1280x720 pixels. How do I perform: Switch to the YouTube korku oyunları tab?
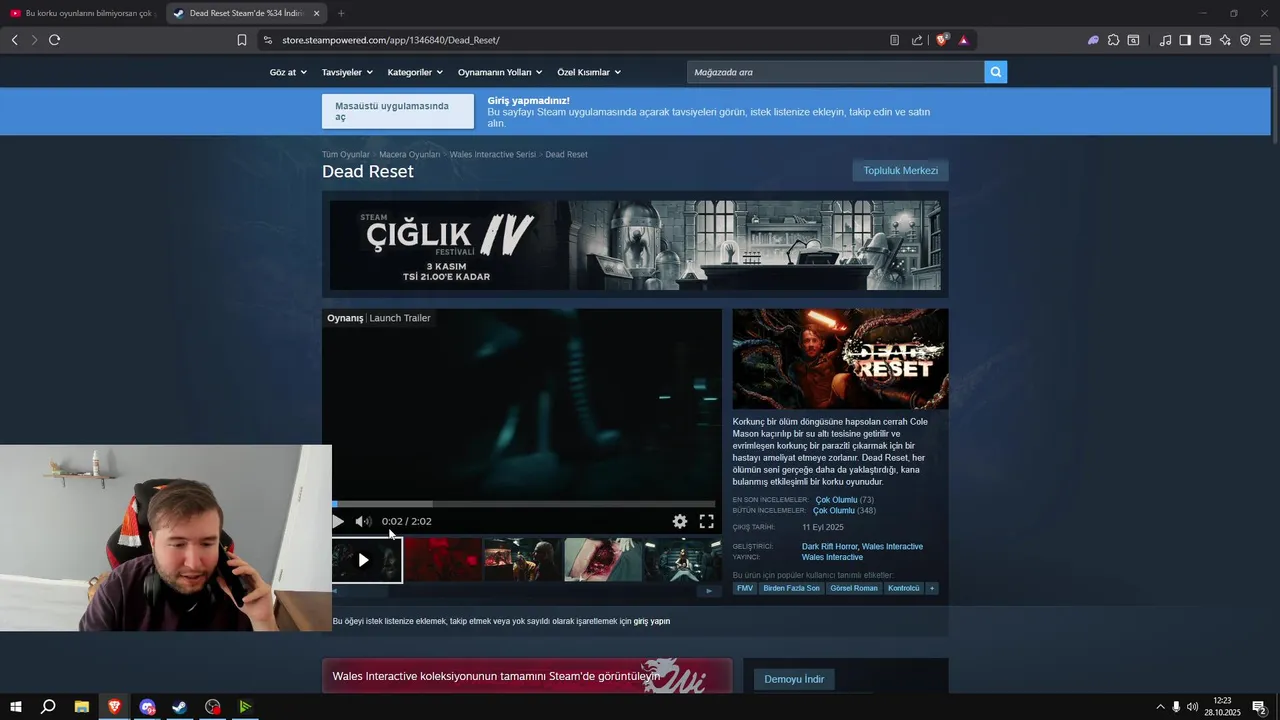82,13
